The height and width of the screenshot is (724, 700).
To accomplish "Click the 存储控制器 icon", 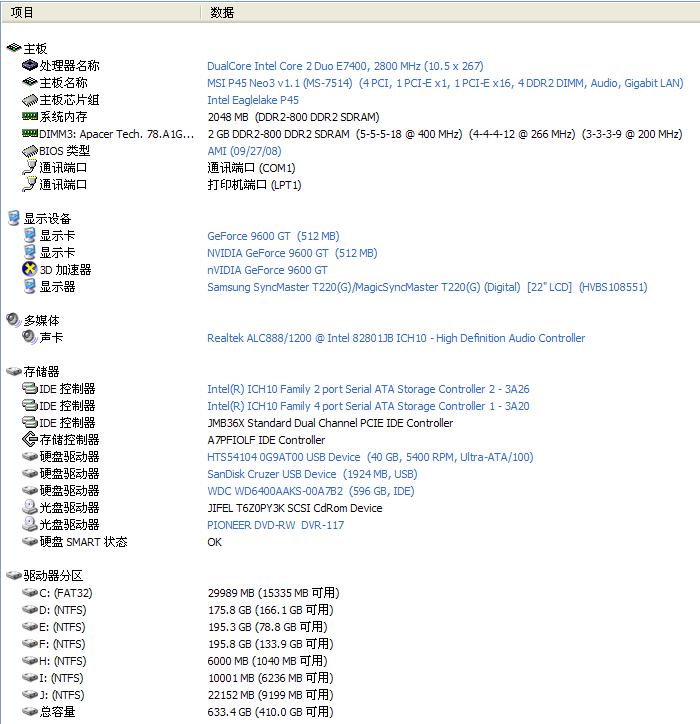I will (30, 439).
